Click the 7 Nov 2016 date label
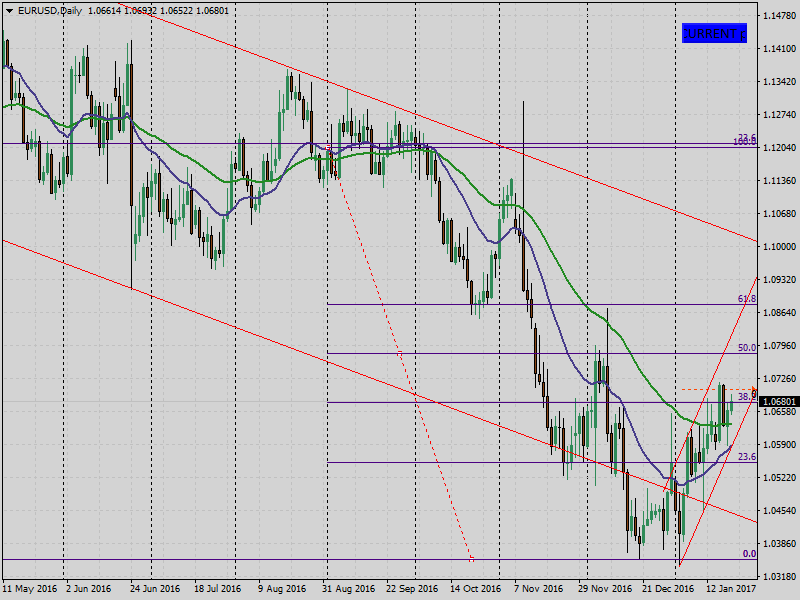Image resolution: width=800 pixels, height=600 pixels. click(x=540, y=589)
